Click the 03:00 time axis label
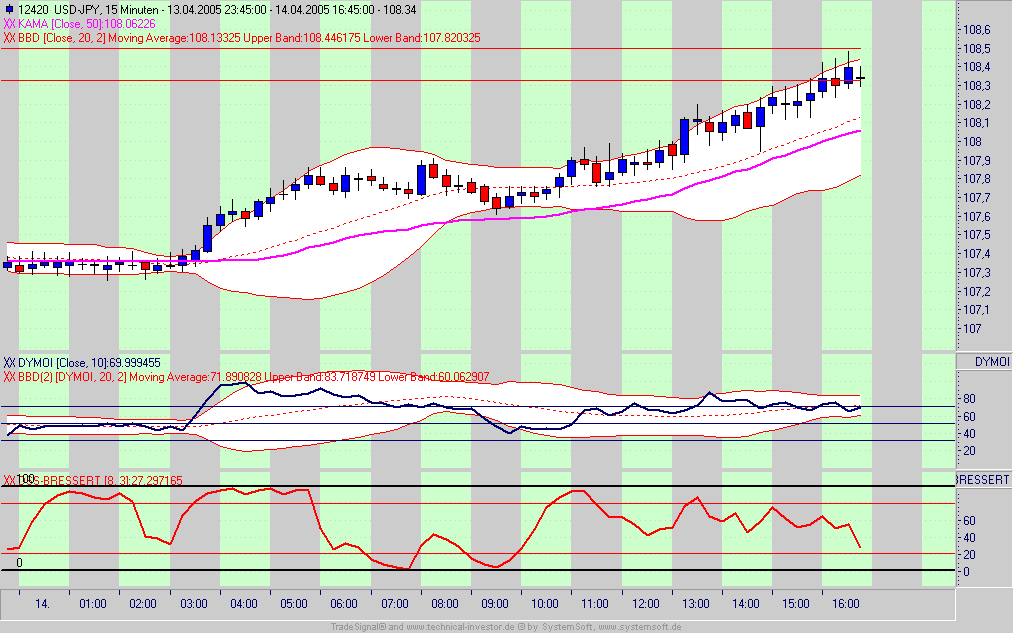This screenshot has width=1013, height=633. 194,604
